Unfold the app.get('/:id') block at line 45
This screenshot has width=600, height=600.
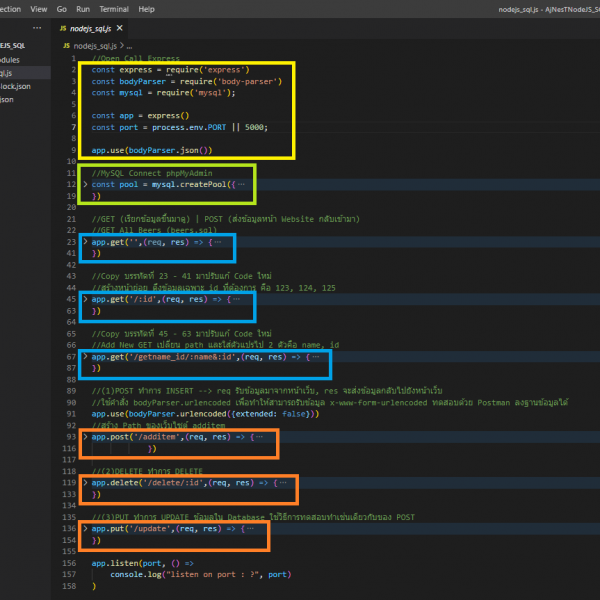85,299
